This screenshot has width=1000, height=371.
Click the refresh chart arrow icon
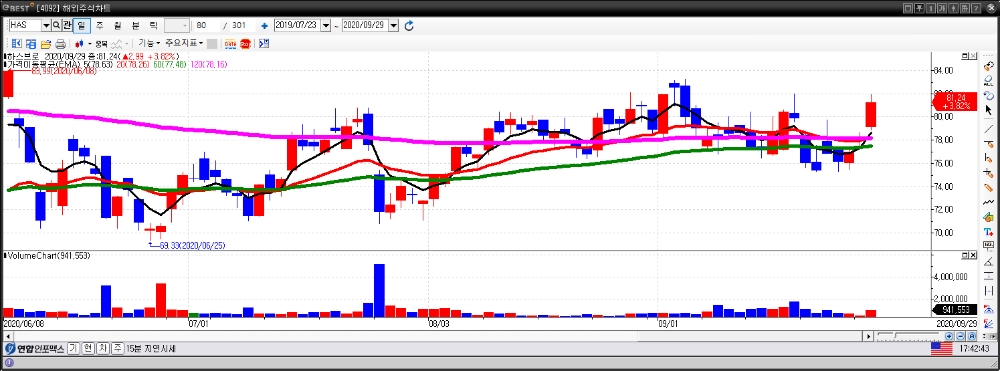pos(409,25)
